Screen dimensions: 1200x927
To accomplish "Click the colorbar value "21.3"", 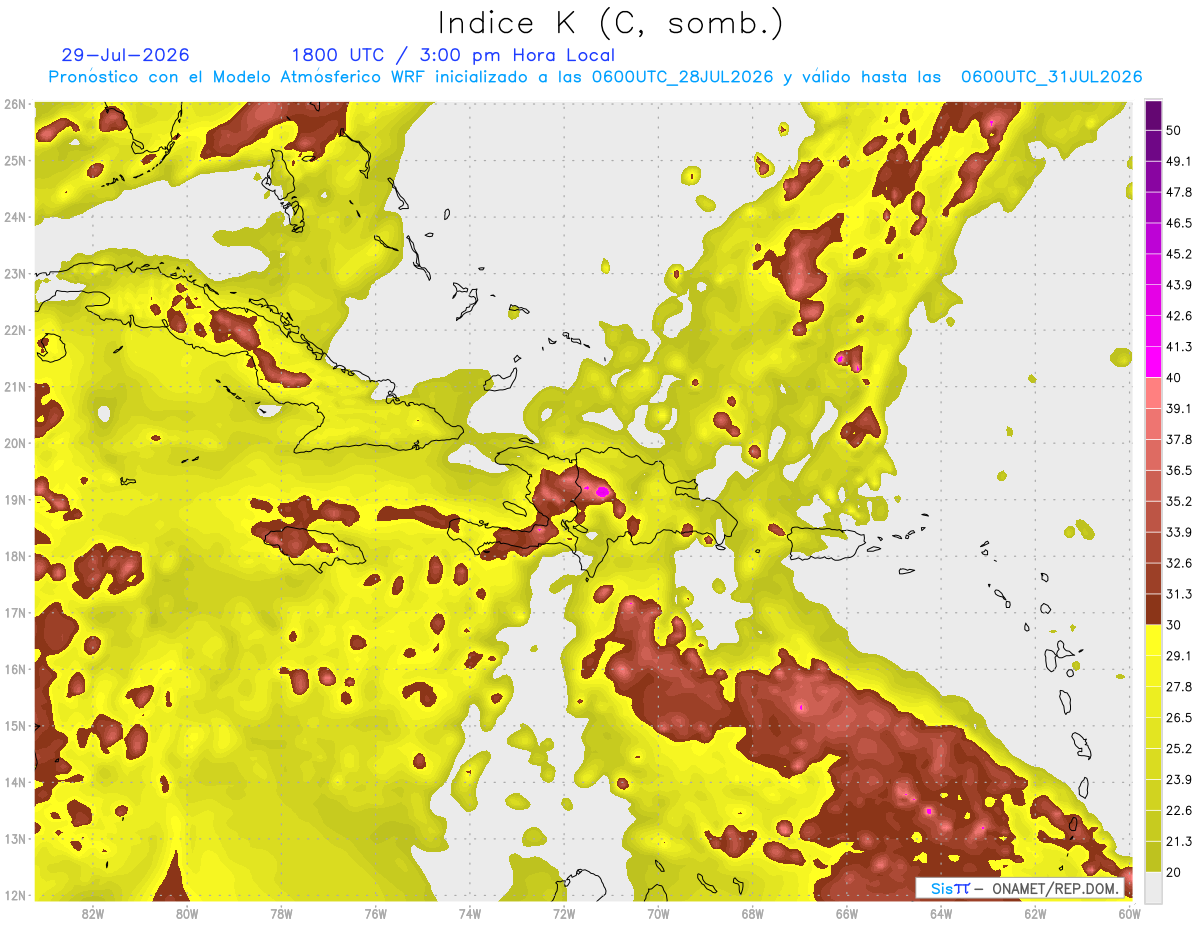I will click(1179, 841).
